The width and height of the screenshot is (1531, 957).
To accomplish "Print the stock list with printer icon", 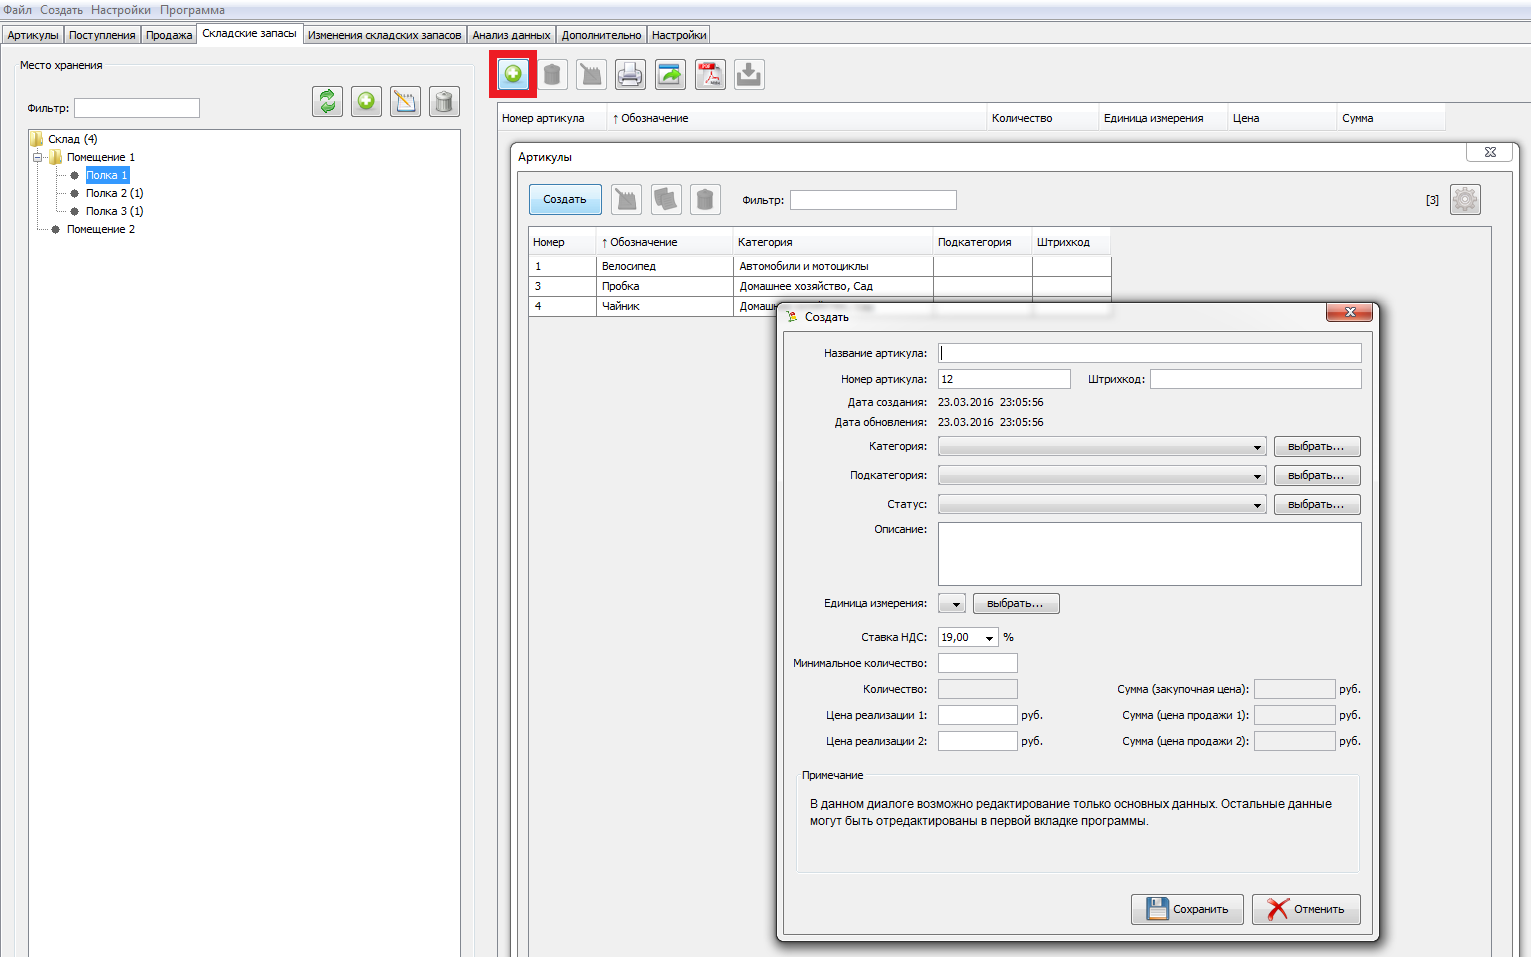I will pos(630,74).
